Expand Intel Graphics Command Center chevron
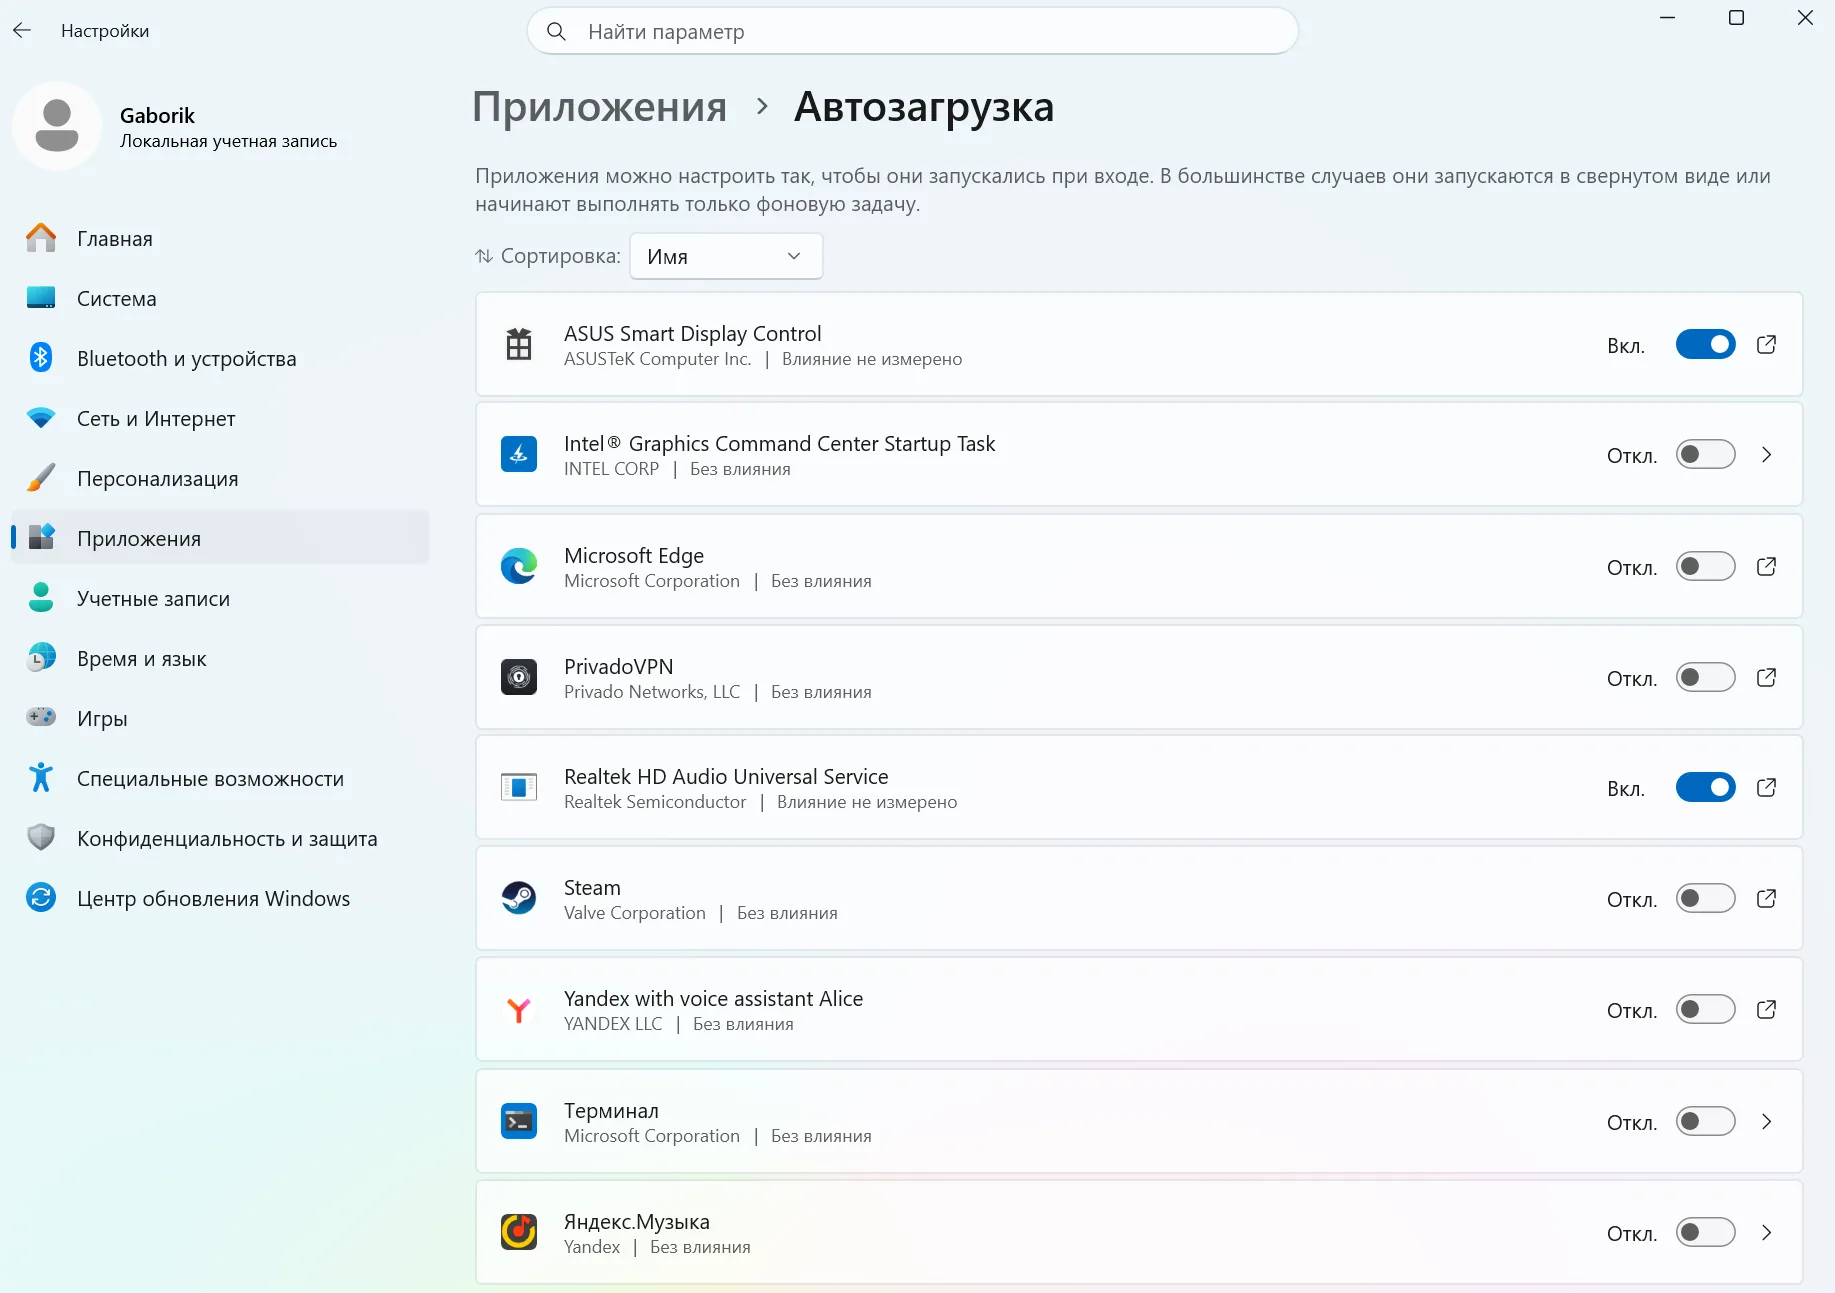1835x1293 pixels. point(1767,455)
